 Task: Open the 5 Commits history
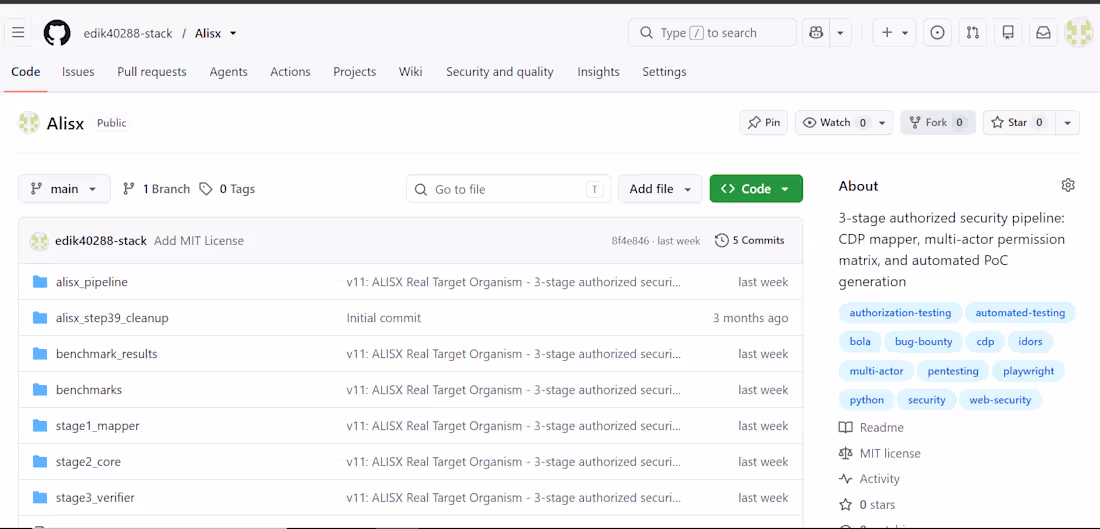(750, 240)
